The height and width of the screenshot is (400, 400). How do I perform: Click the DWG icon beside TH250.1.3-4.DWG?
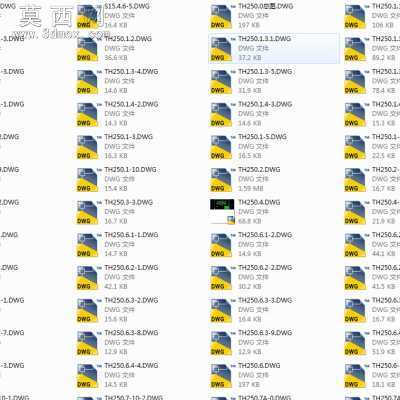click(87, 82)
